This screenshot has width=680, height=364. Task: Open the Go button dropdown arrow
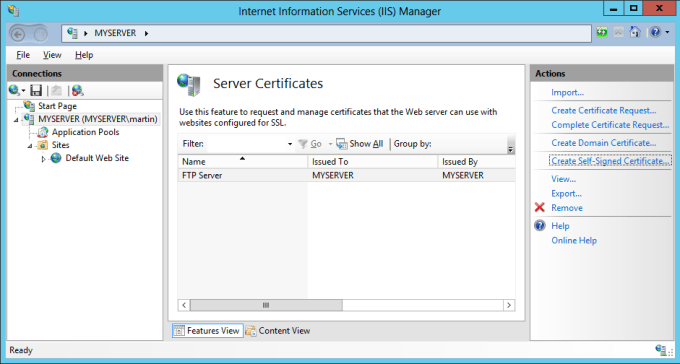pyautogui.click(x=330, y=144)
